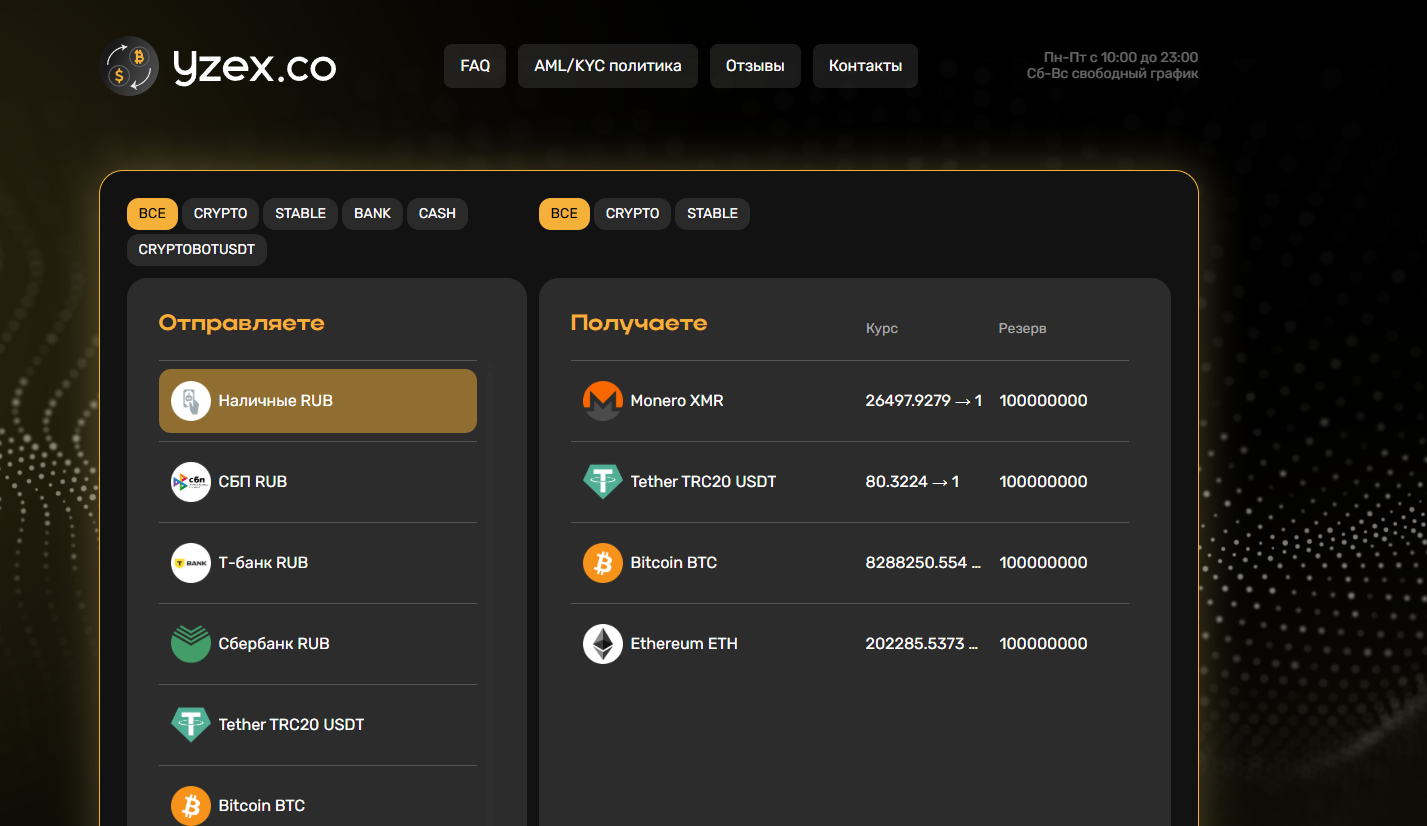Screen dimensions: 1427x826
Task: Click the Tether icon in the Отправляете list
Action: 191,725
